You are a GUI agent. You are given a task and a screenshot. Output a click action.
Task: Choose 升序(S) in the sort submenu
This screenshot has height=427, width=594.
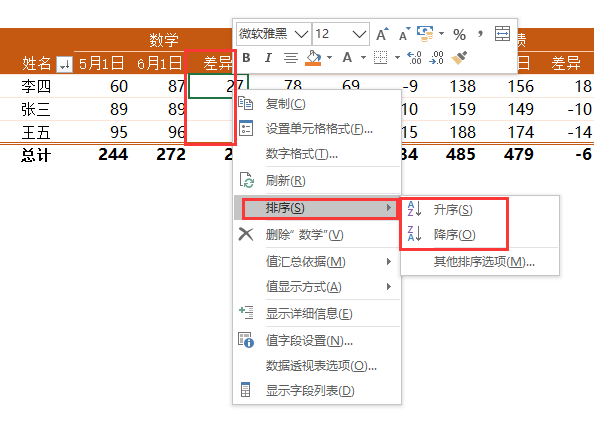pos(453,210)
